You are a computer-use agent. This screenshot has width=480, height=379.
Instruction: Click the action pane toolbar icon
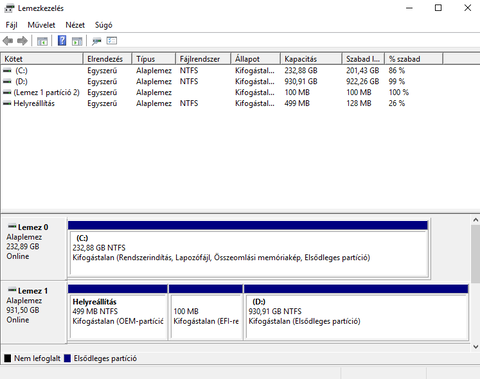[77, 41]
